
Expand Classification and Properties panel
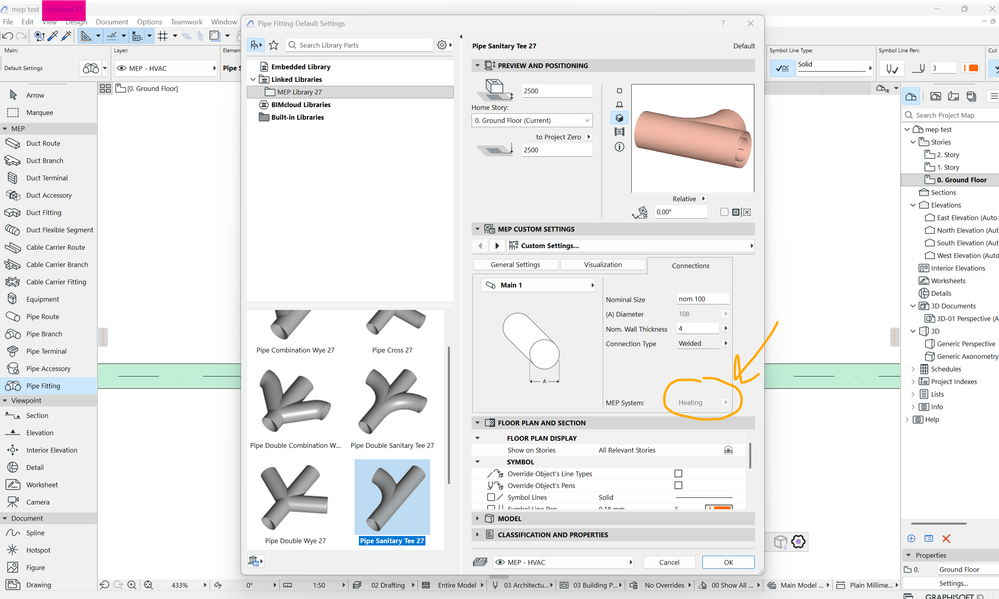point(477,535)
